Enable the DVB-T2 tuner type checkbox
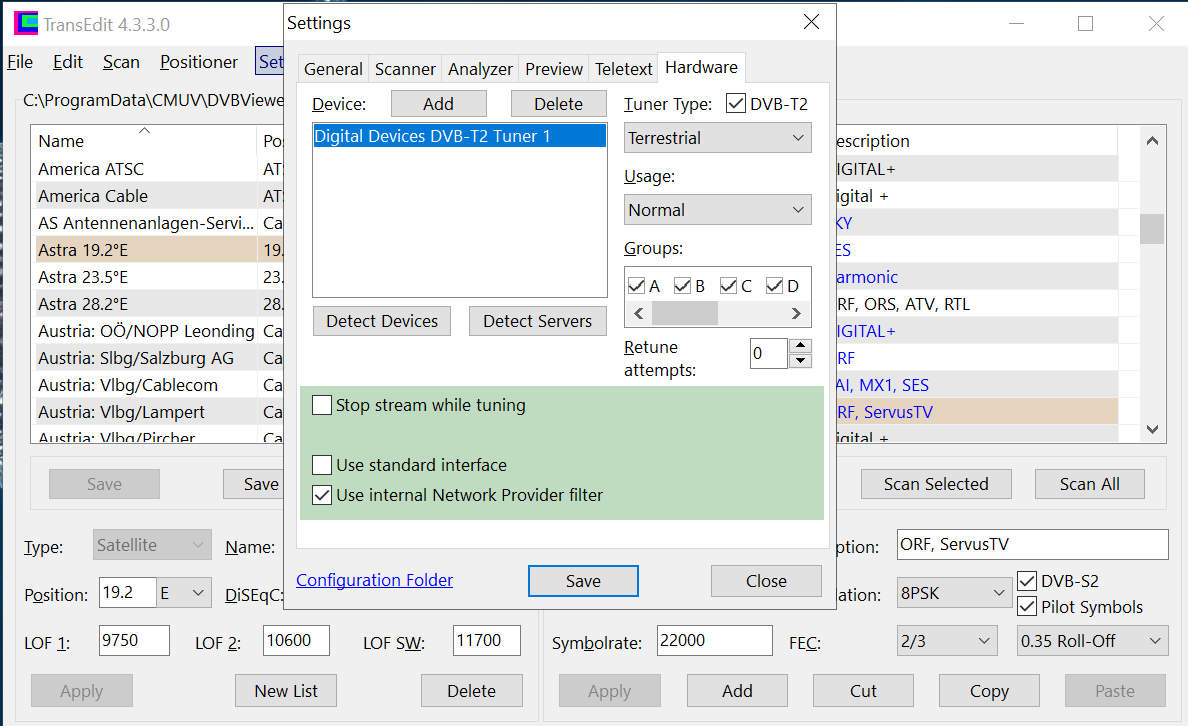The width and height of the screenshot is (1188, 726). pos(736,104)
